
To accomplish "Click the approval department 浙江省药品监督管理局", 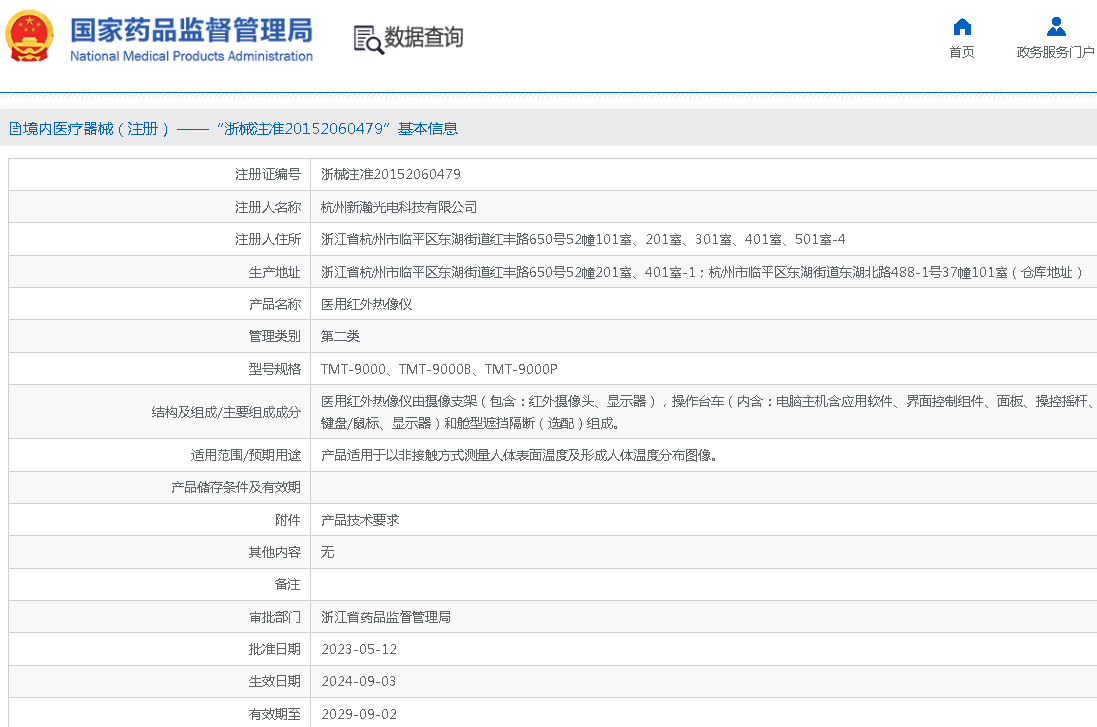I will [386, 617].
